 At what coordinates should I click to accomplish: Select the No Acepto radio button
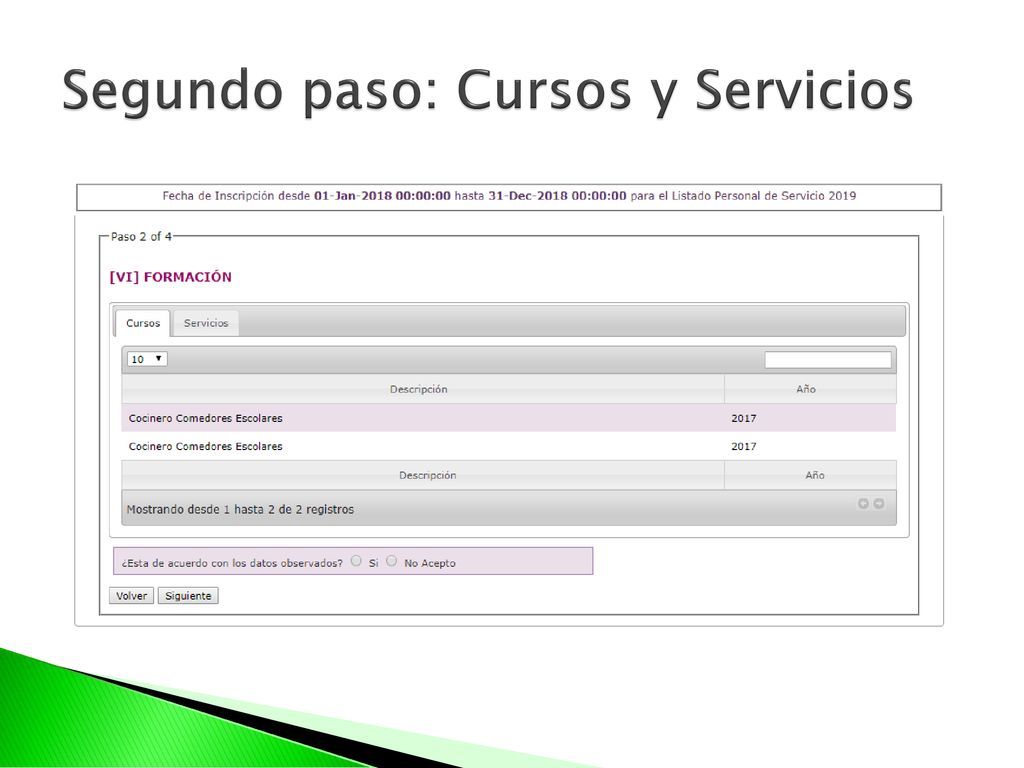(391, 561)
